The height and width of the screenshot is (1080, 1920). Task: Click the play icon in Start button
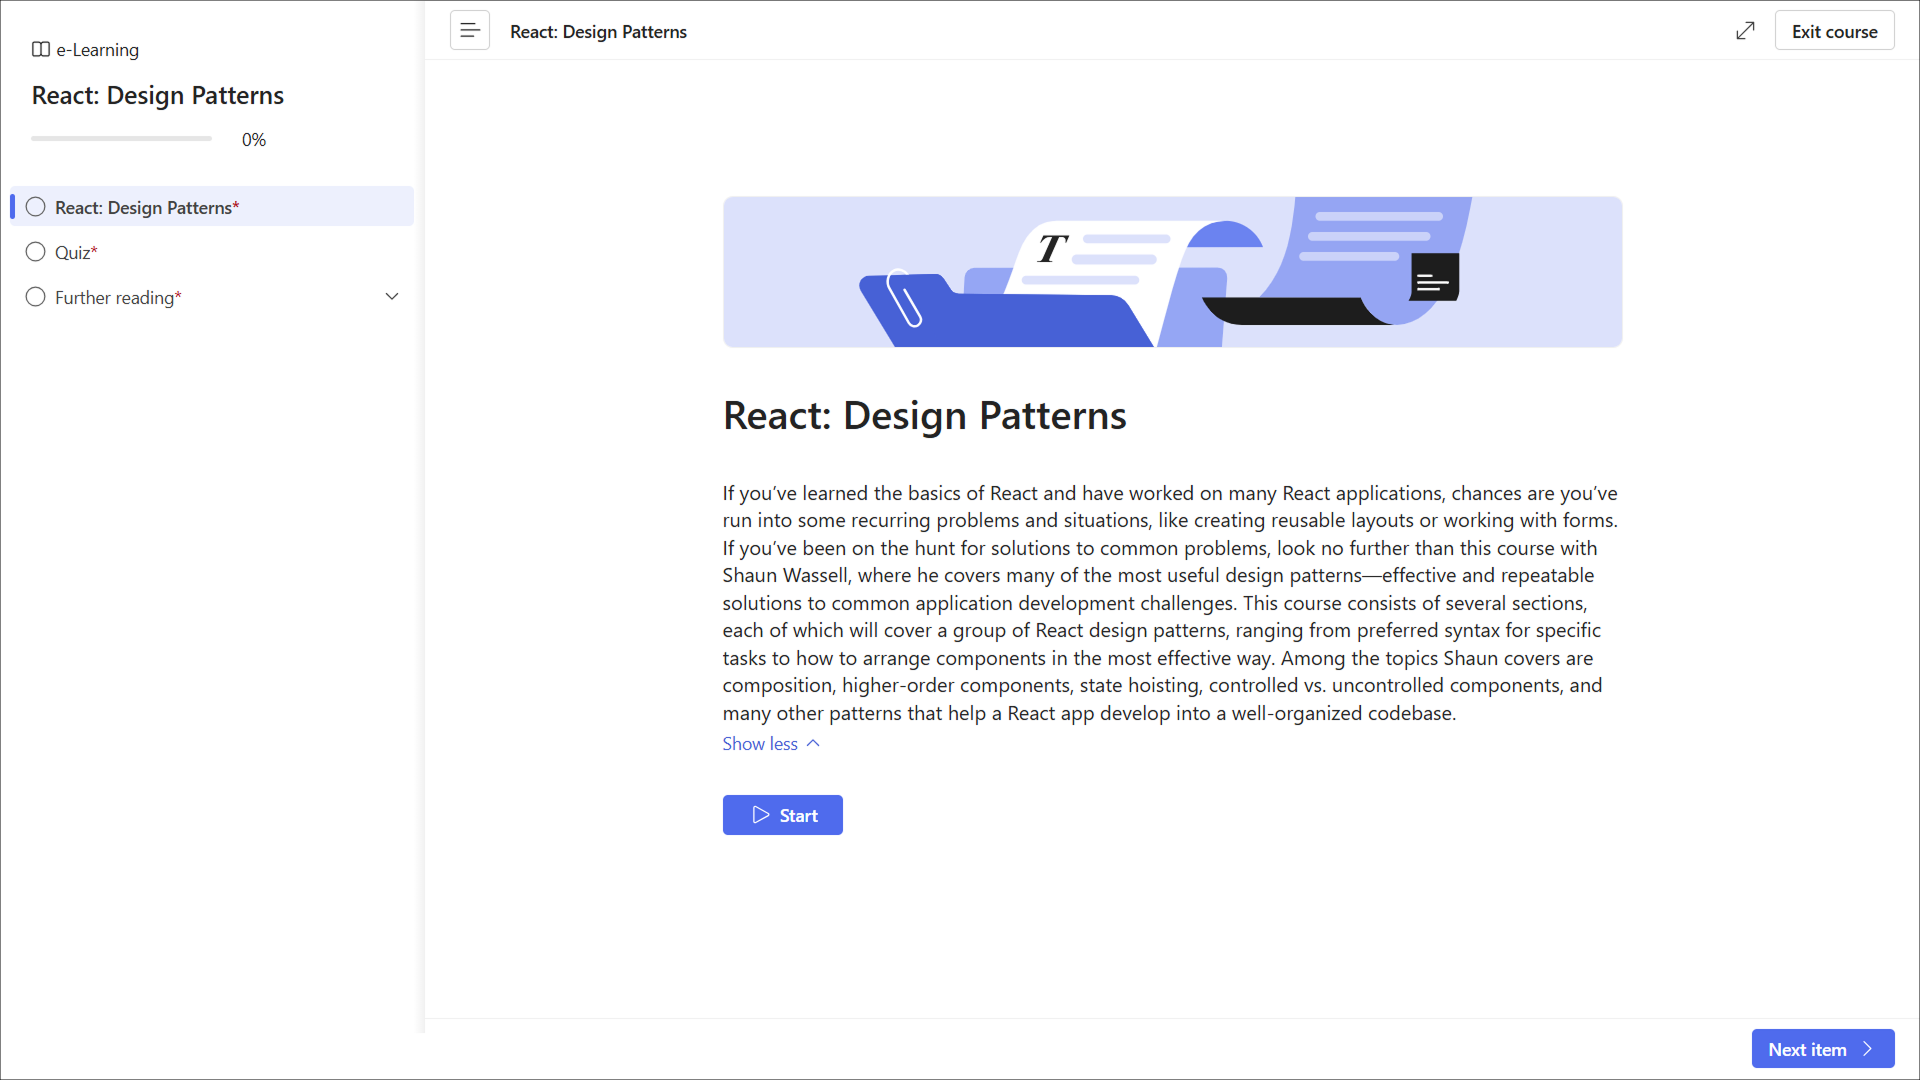click(761, 815)
